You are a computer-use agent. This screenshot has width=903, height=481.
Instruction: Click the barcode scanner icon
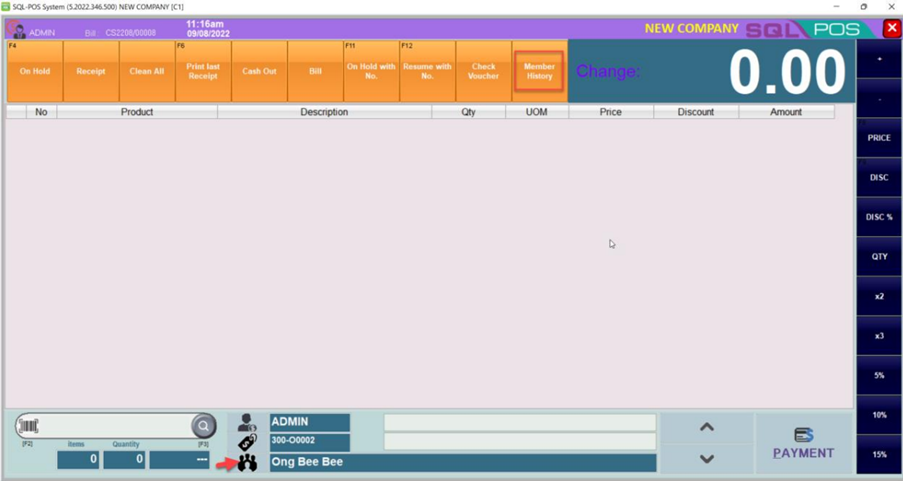pos(28,426)
